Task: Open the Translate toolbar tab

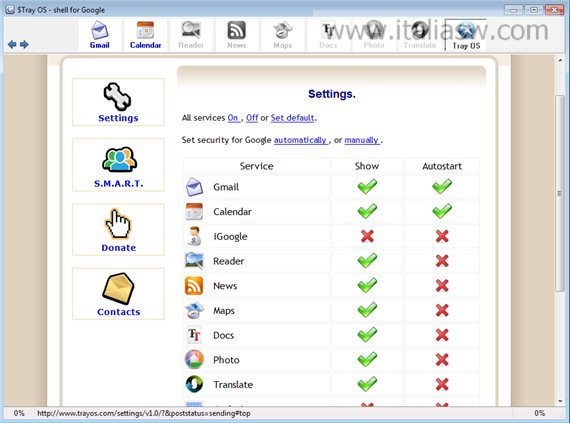Action: tap(420, 35)
